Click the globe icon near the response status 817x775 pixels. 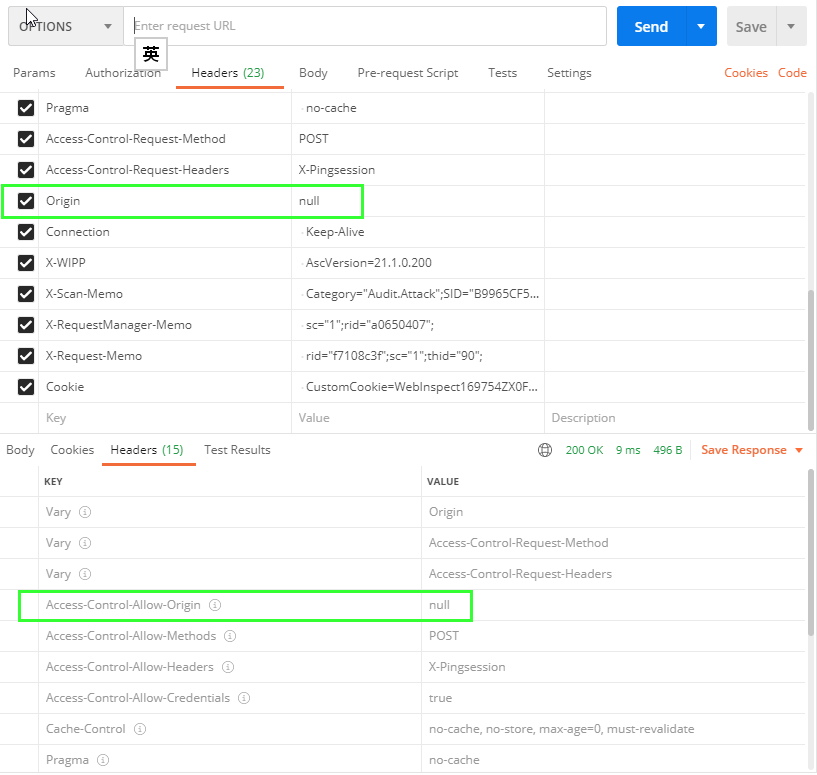[544, 450]
